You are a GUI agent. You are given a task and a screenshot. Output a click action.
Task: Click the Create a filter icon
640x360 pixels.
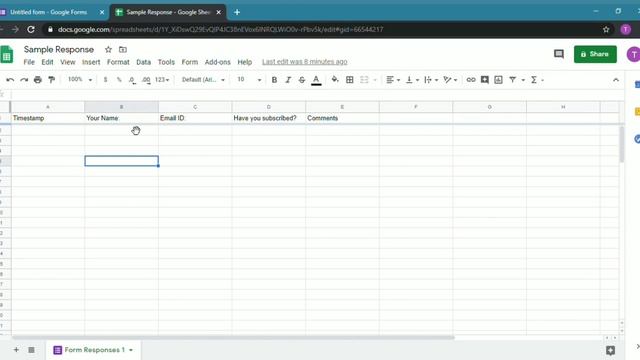[x=513, y=80]
